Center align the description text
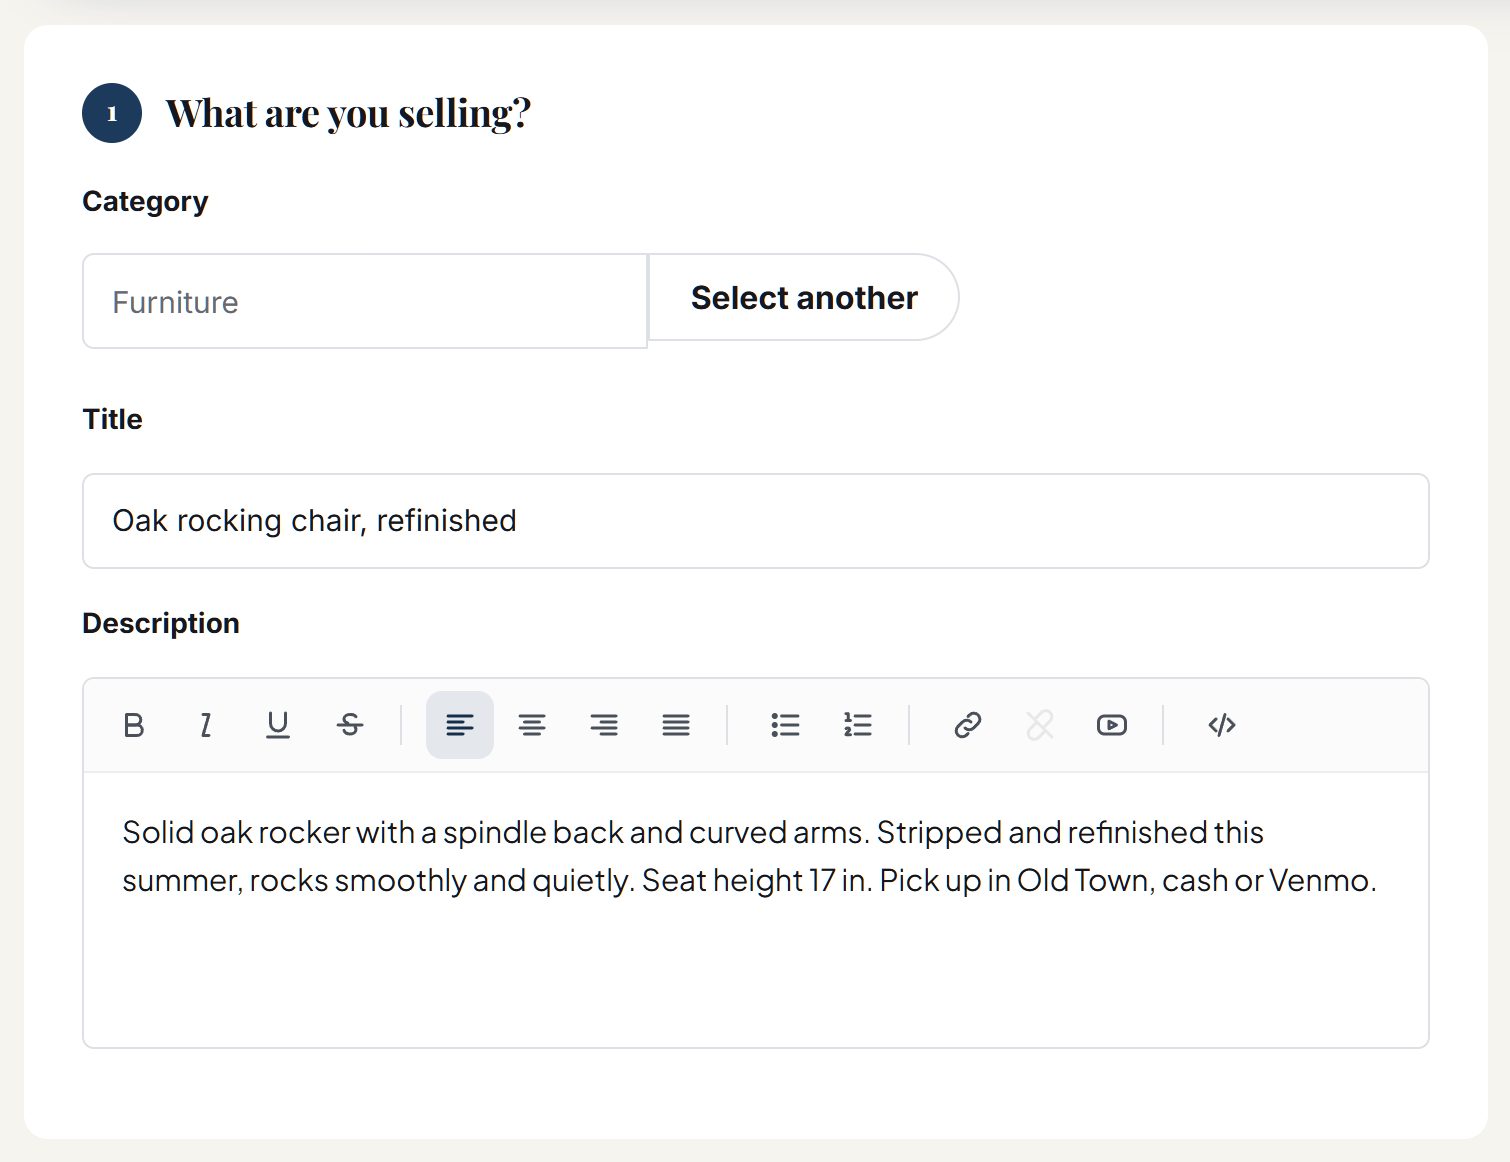1510x1162 pixels. pyautogui.click(x=532, y=725)
